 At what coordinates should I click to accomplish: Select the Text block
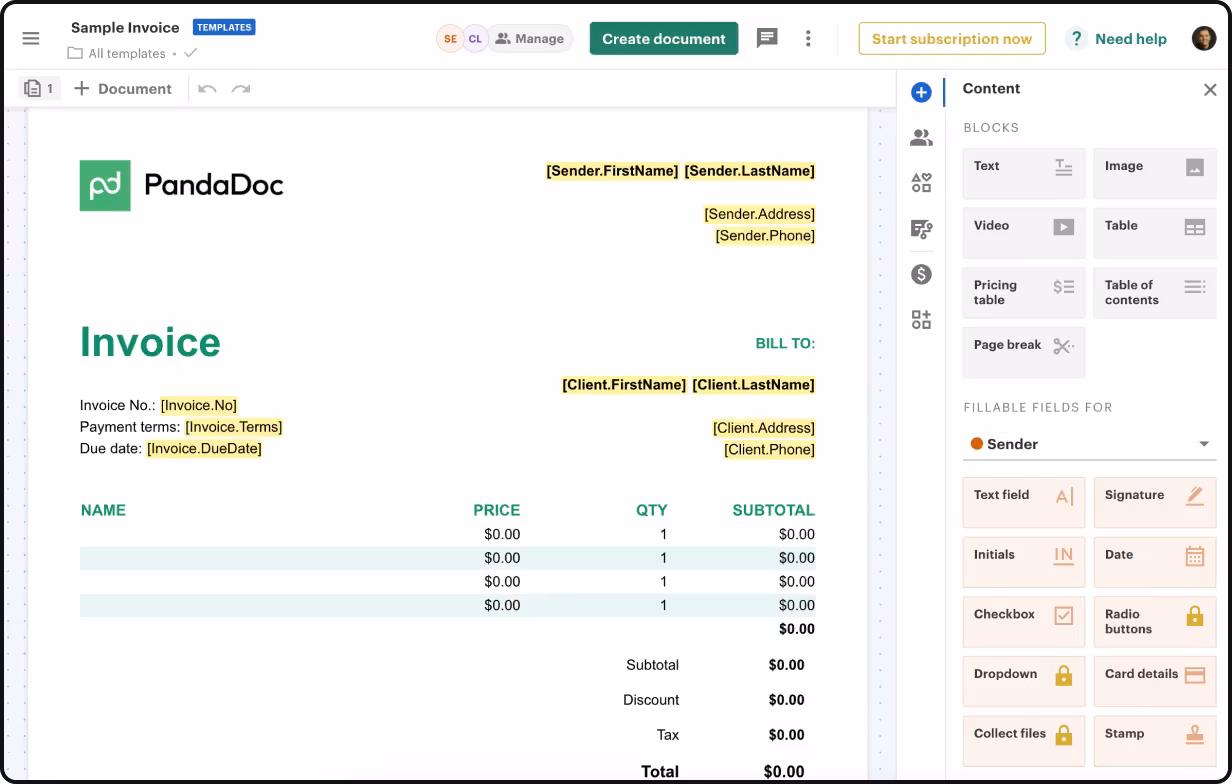pyautogui.click(x=1023, y=174)
